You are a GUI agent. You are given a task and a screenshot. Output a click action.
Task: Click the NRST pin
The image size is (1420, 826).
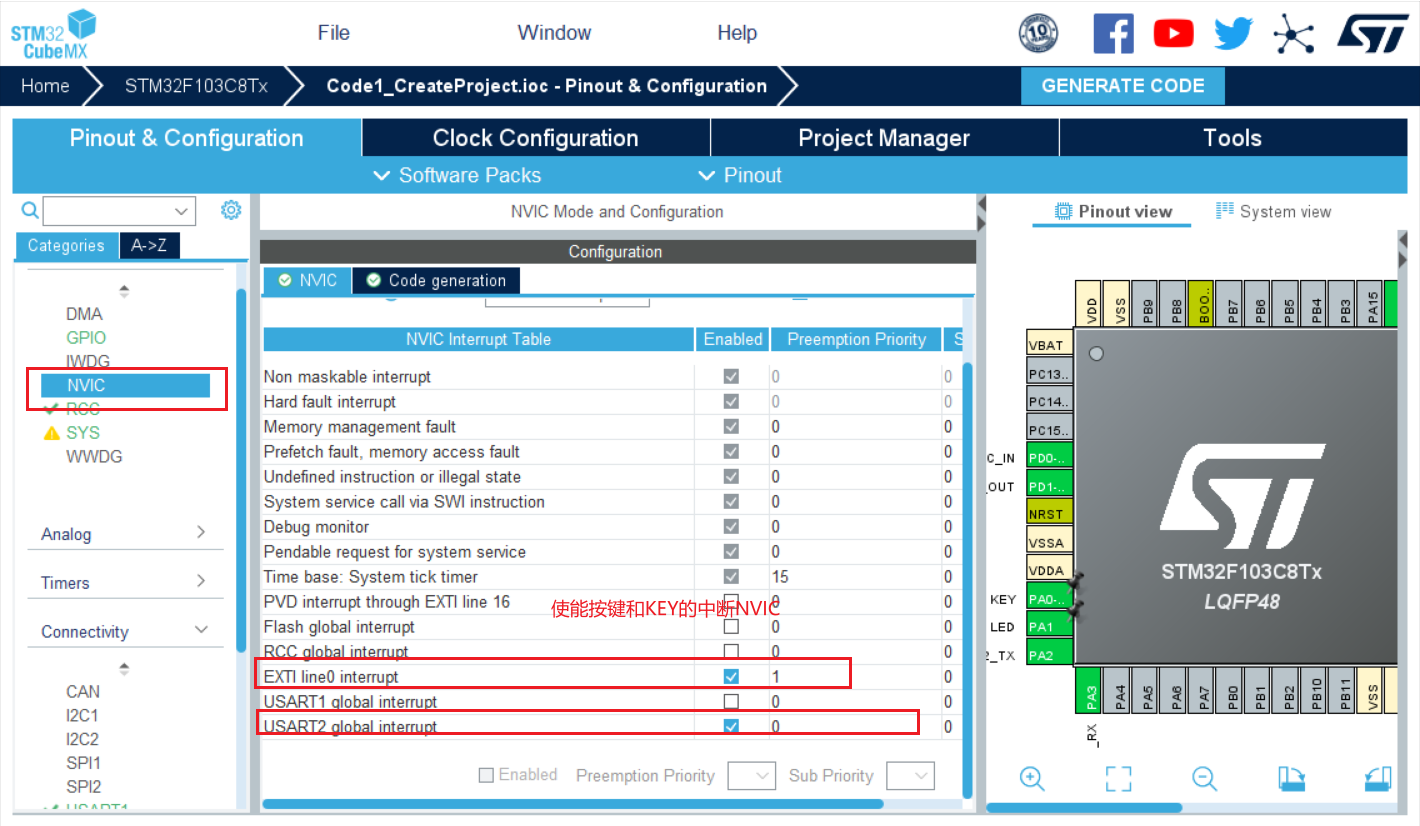click(x=1049, y=514)
